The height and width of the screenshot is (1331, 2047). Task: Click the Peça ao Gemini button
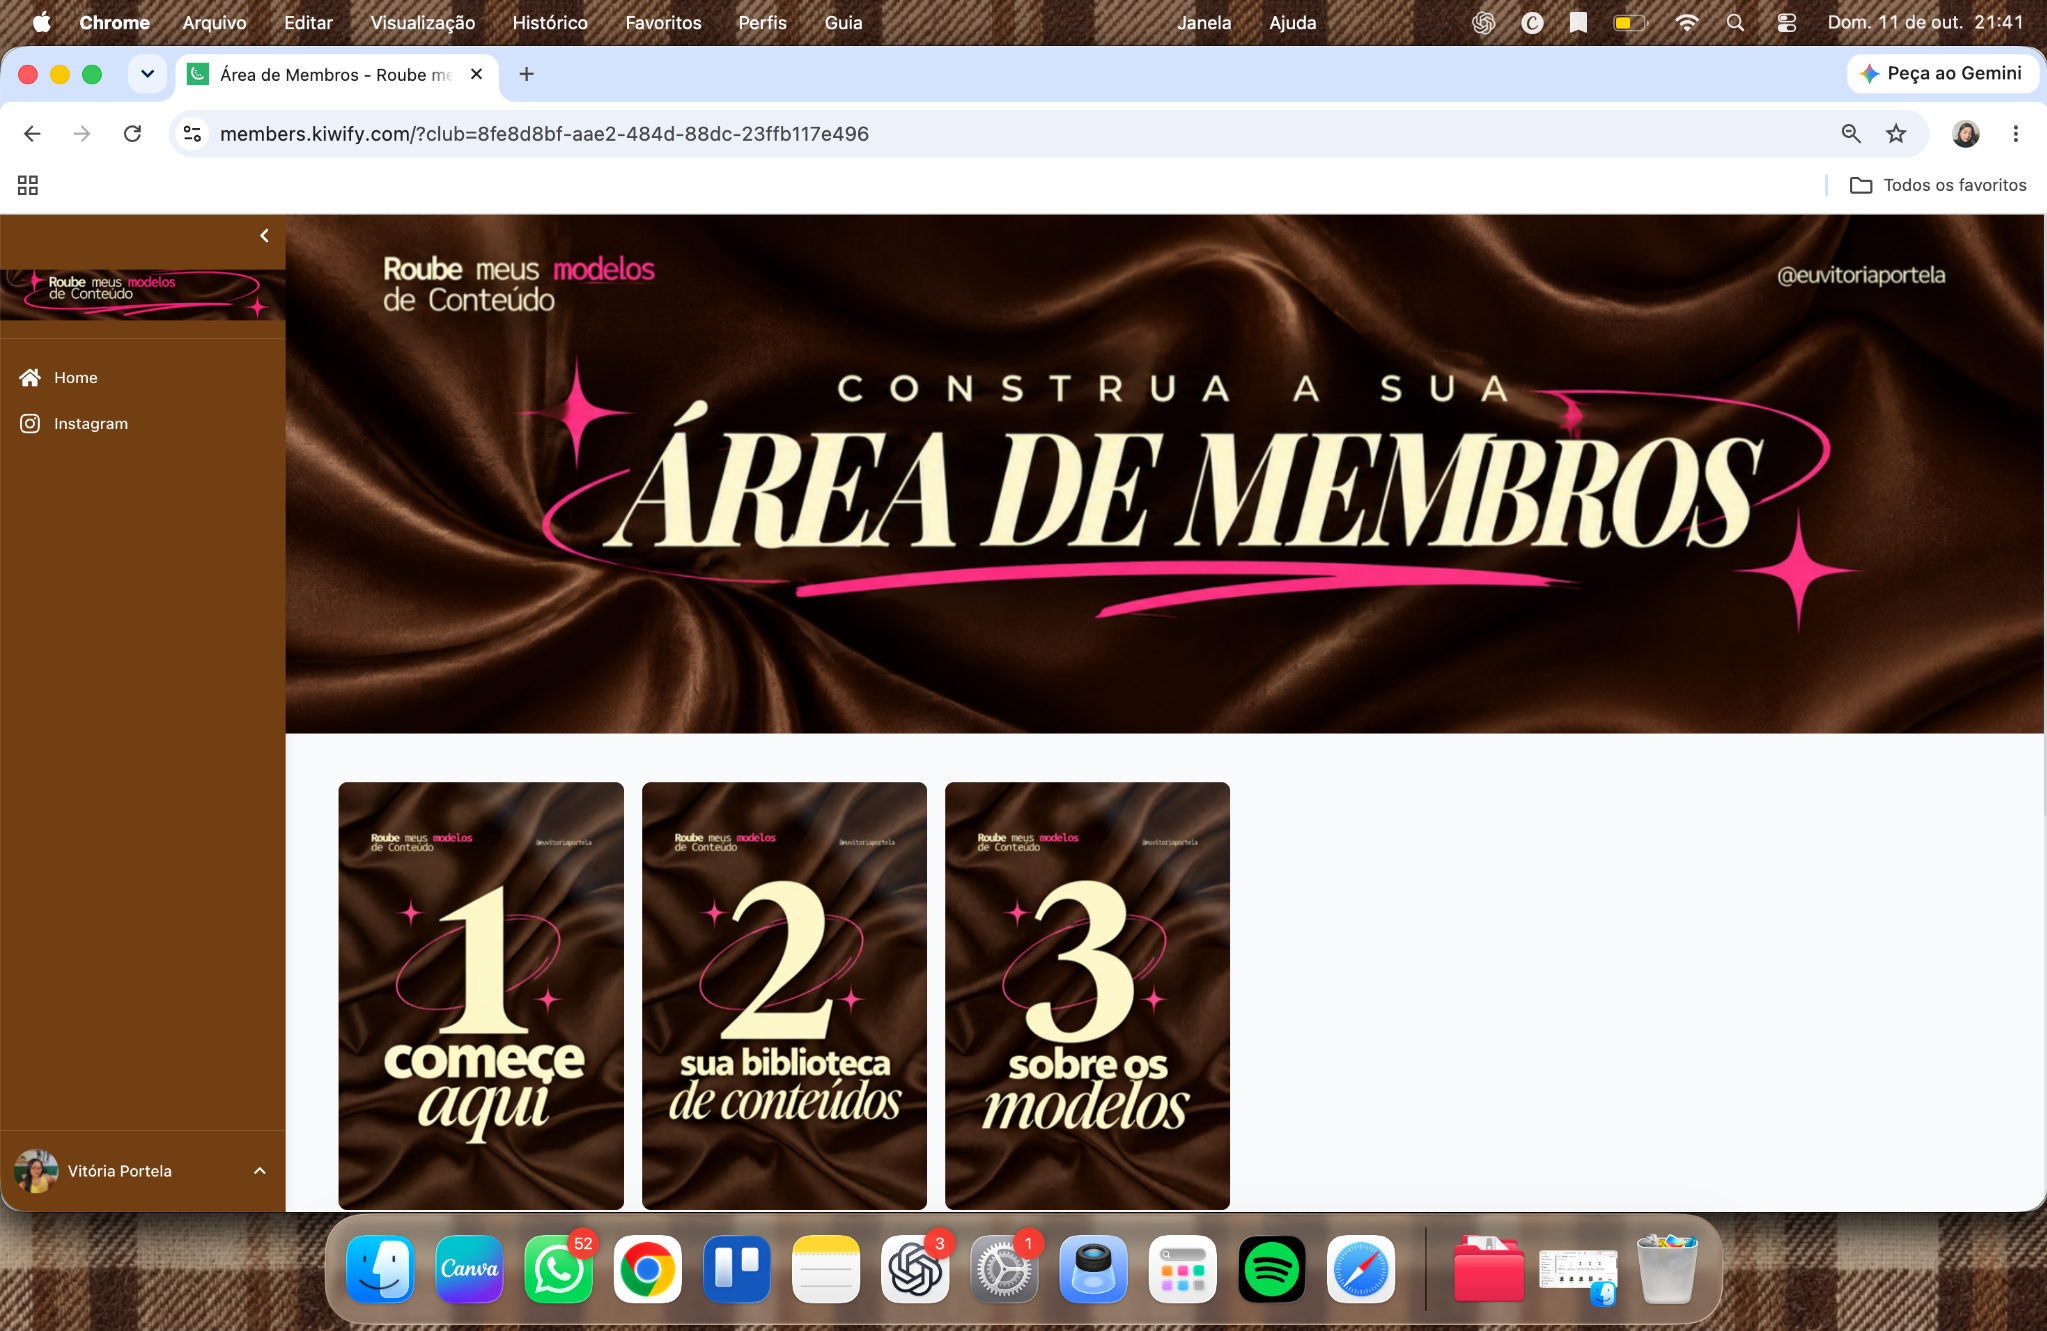click(1942, 74)
